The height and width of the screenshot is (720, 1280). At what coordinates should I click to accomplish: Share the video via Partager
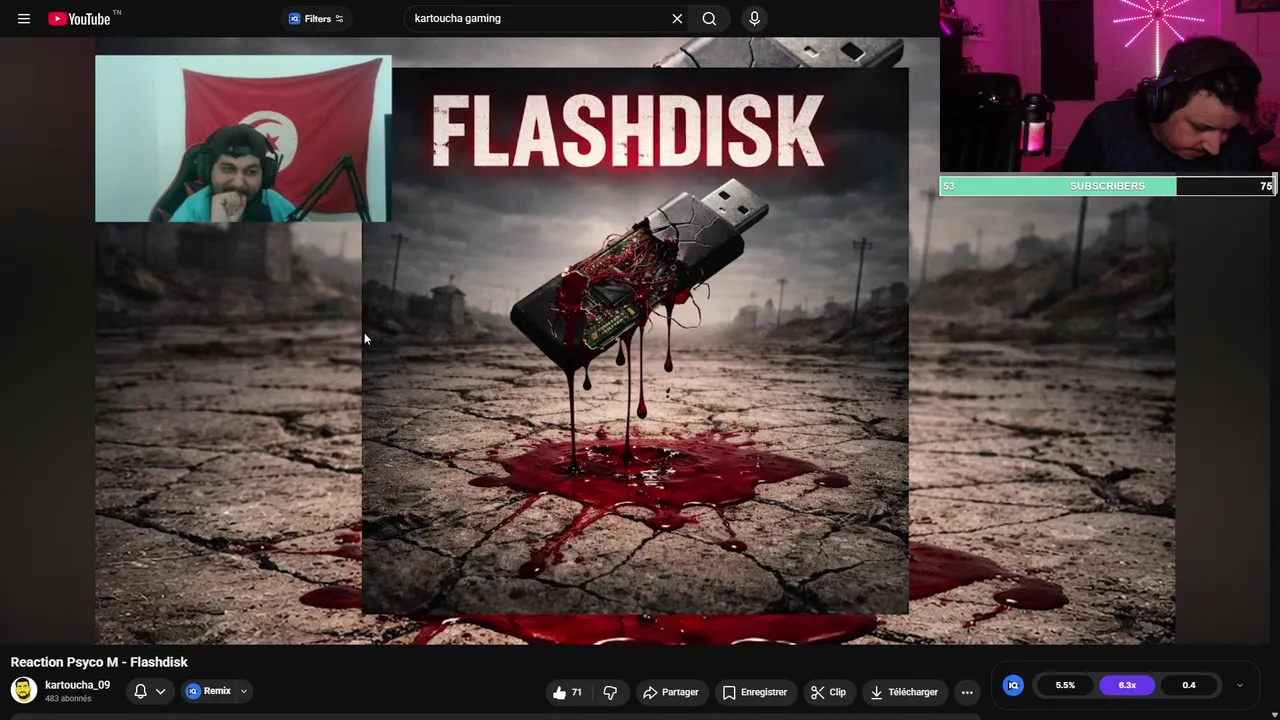click(x=671, y=692)
